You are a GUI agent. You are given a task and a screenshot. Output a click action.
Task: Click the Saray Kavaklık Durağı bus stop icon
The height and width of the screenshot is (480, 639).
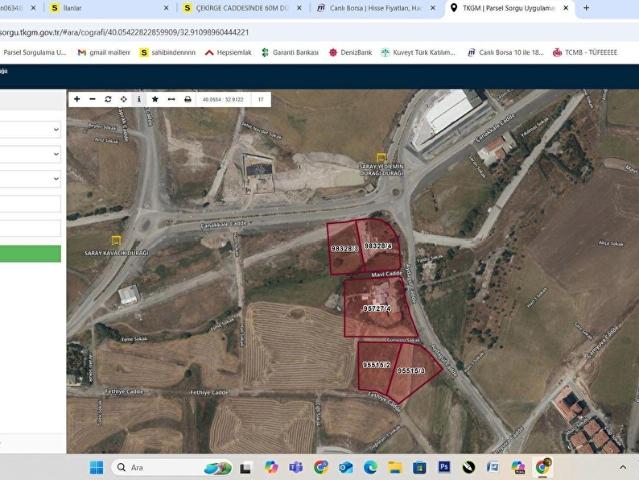coord(116,240)
